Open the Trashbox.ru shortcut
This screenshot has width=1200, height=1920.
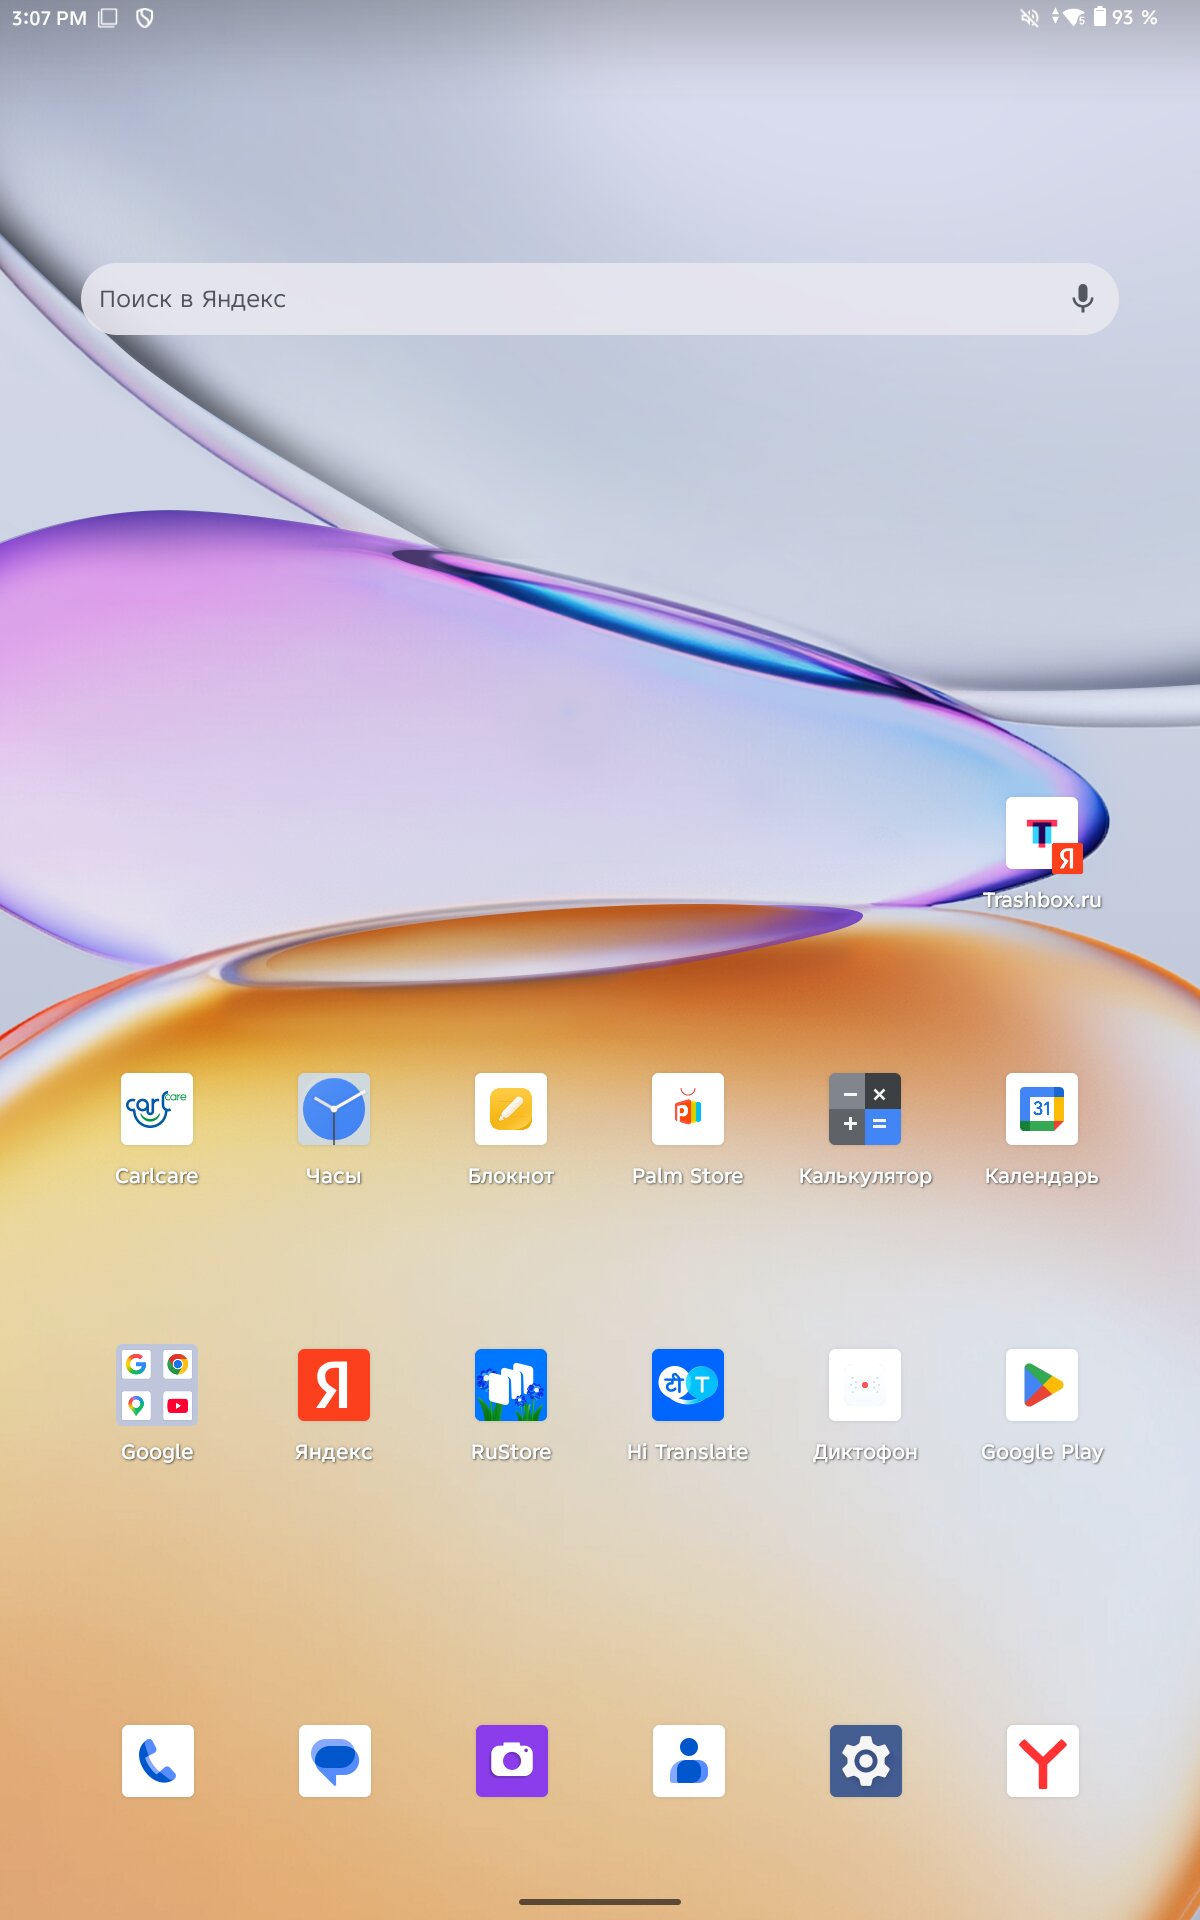coord(1042,834)
